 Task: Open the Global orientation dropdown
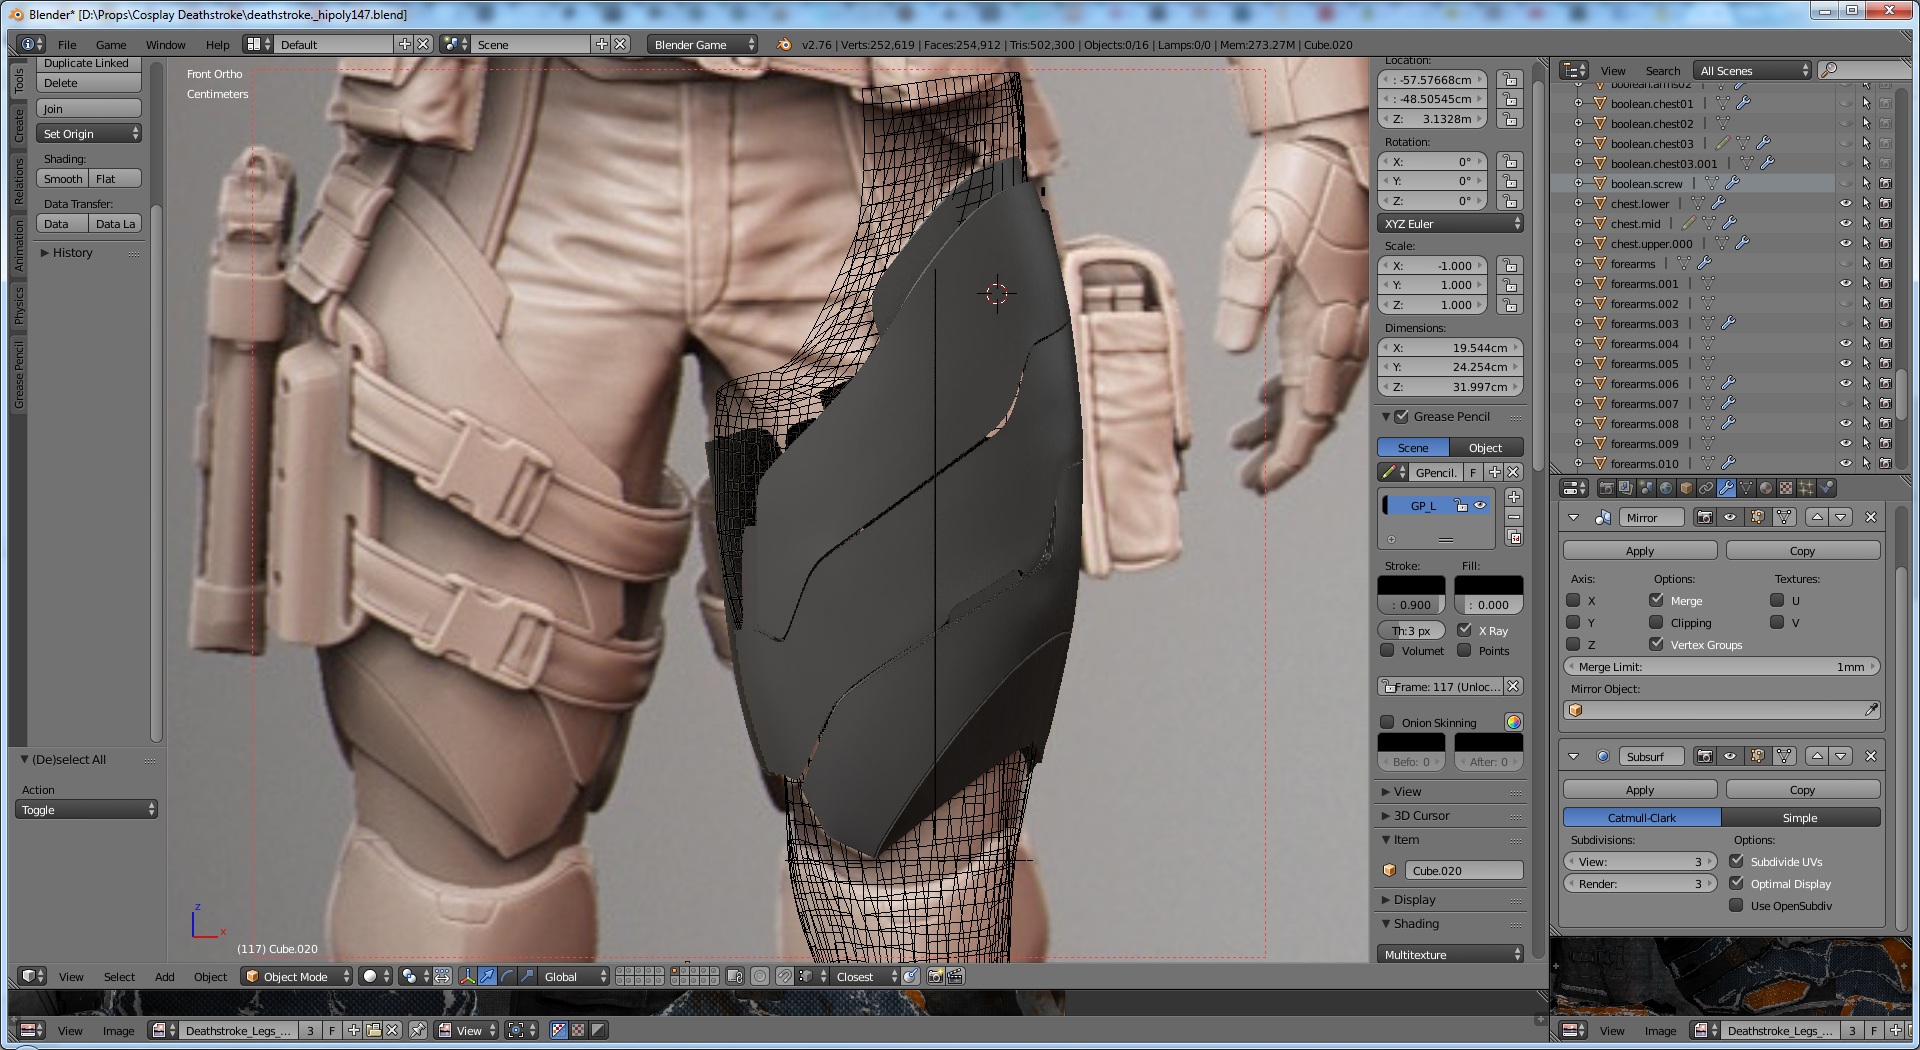[x=575, y=976]
